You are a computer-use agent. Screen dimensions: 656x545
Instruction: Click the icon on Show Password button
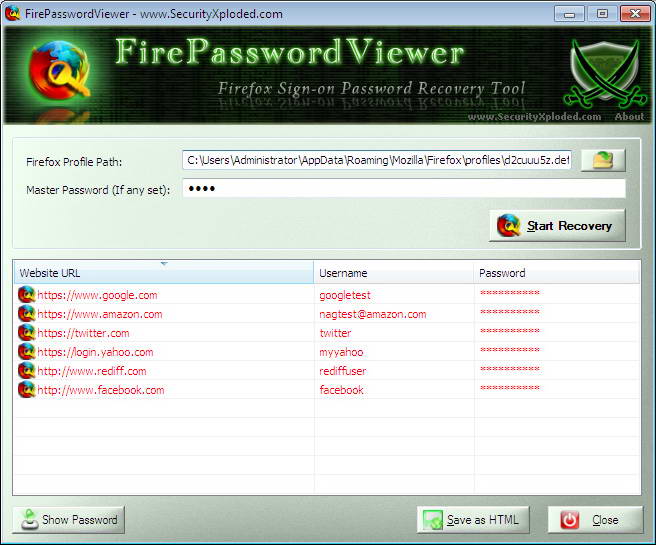[x=29, y=519]
